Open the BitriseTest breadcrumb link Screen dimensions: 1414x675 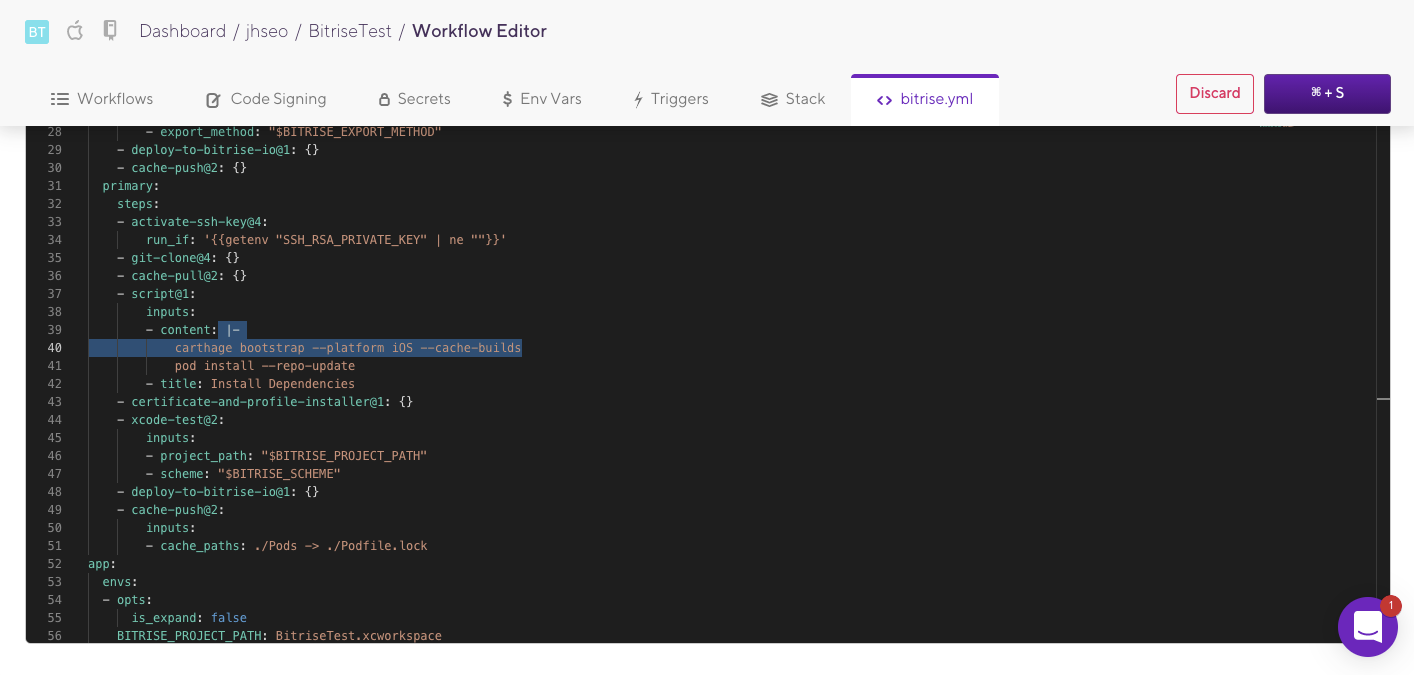point(350,31)
